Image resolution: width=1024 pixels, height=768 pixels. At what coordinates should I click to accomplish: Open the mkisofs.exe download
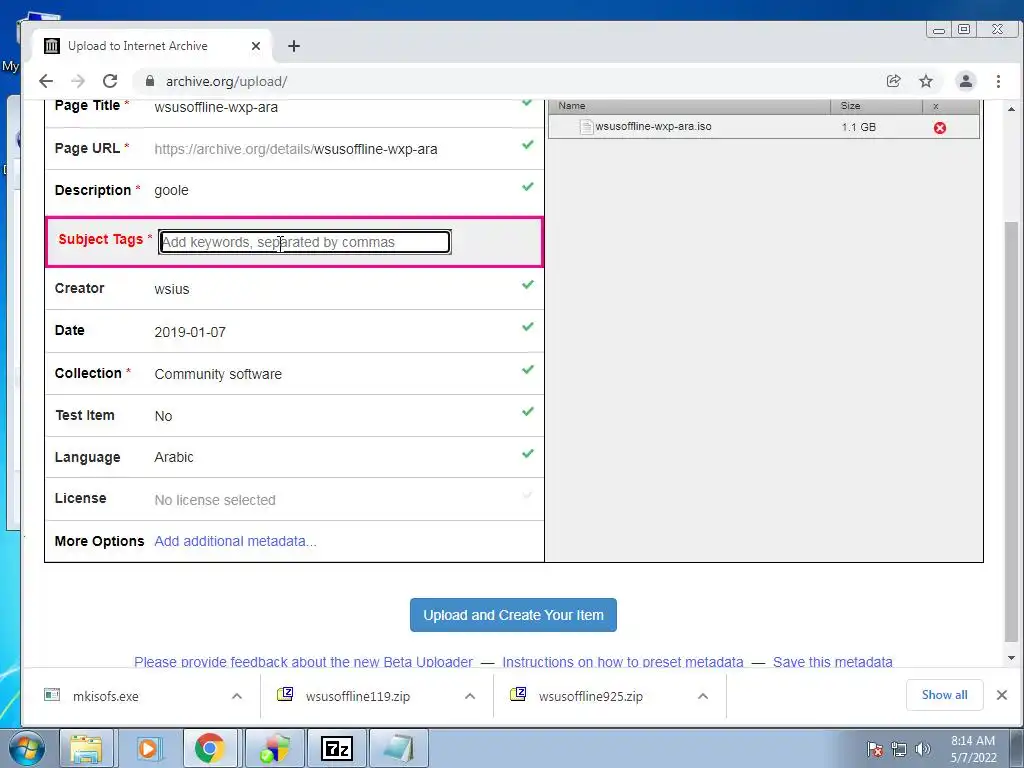coord(106,697)
